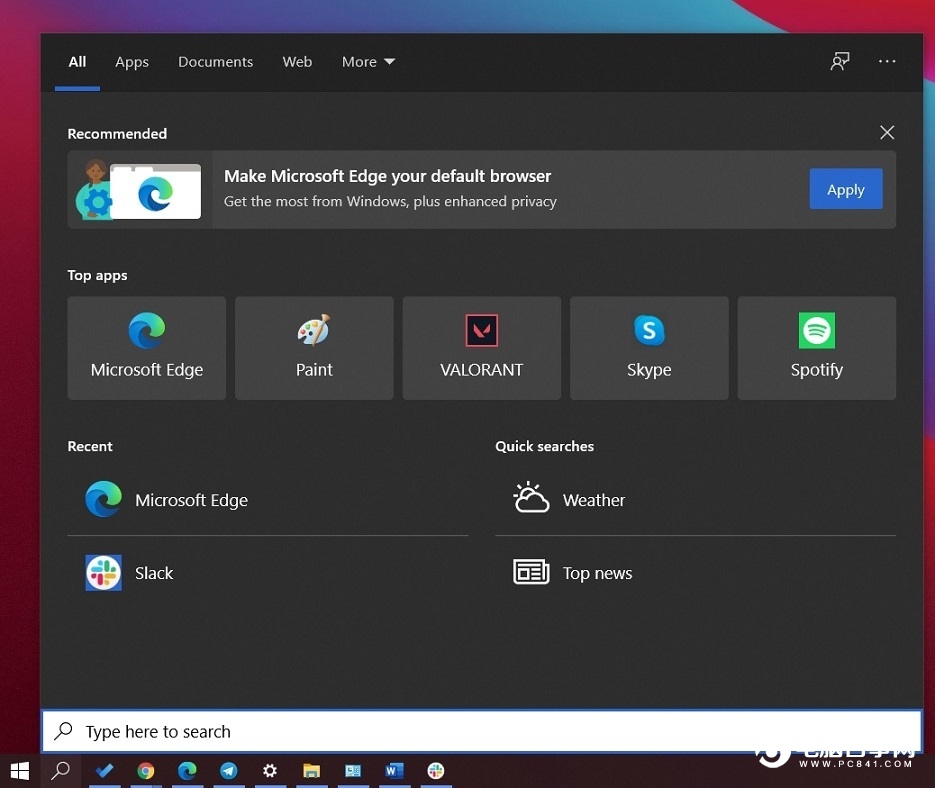Launch Spotify from Top apps
This screenshot has width=935, height=788.
tap(816, 347)
